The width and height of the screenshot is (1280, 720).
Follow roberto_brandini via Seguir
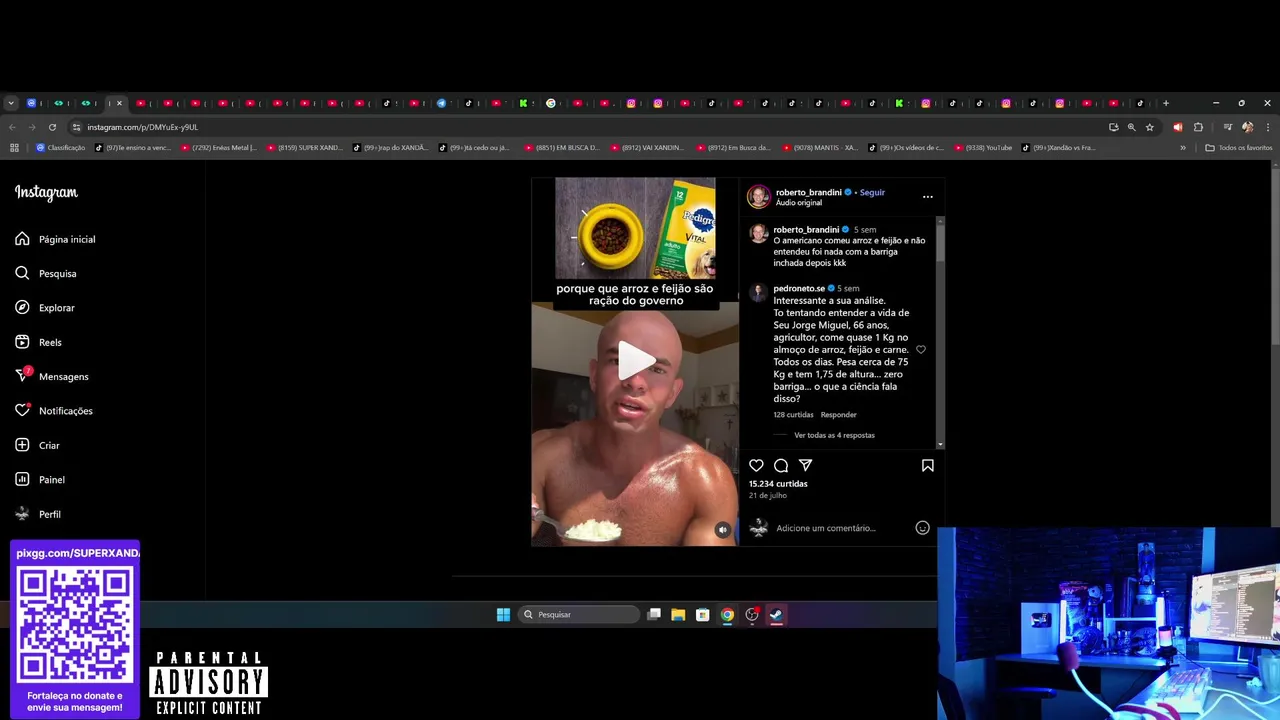[872, 192]
